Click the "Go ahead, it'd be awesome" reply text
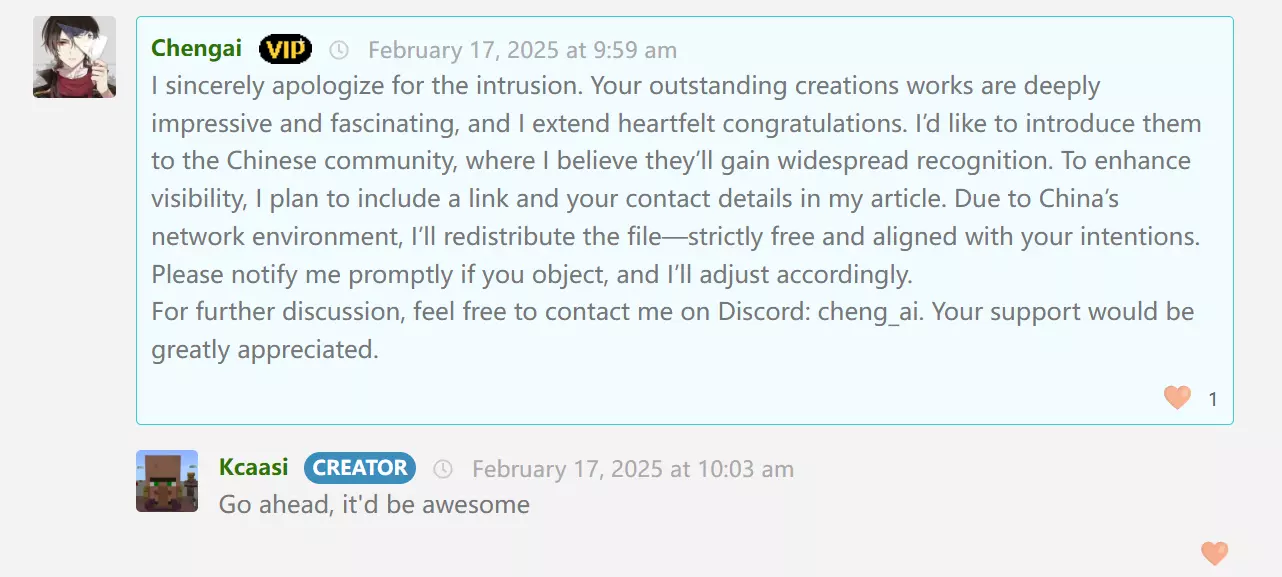1282x577 pixels. pyautogui.click(x=374, y=505)
